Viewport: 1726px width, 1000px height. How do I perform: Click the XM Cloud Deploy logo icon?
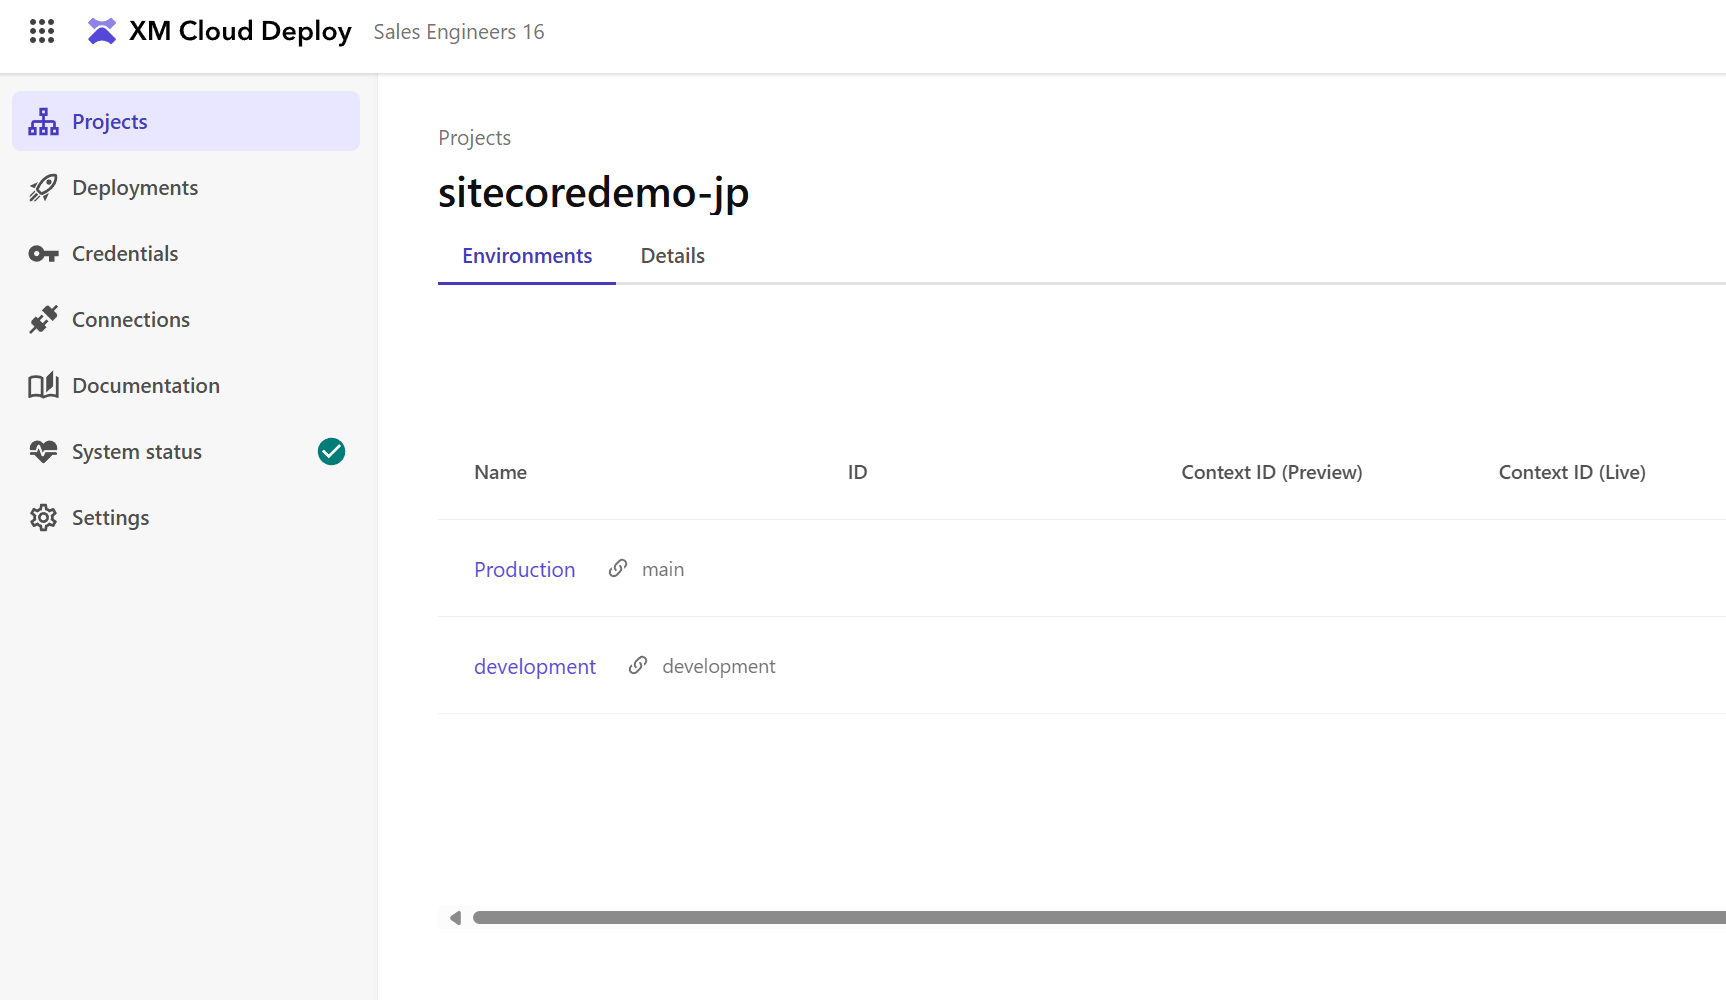tap(102, 31)
